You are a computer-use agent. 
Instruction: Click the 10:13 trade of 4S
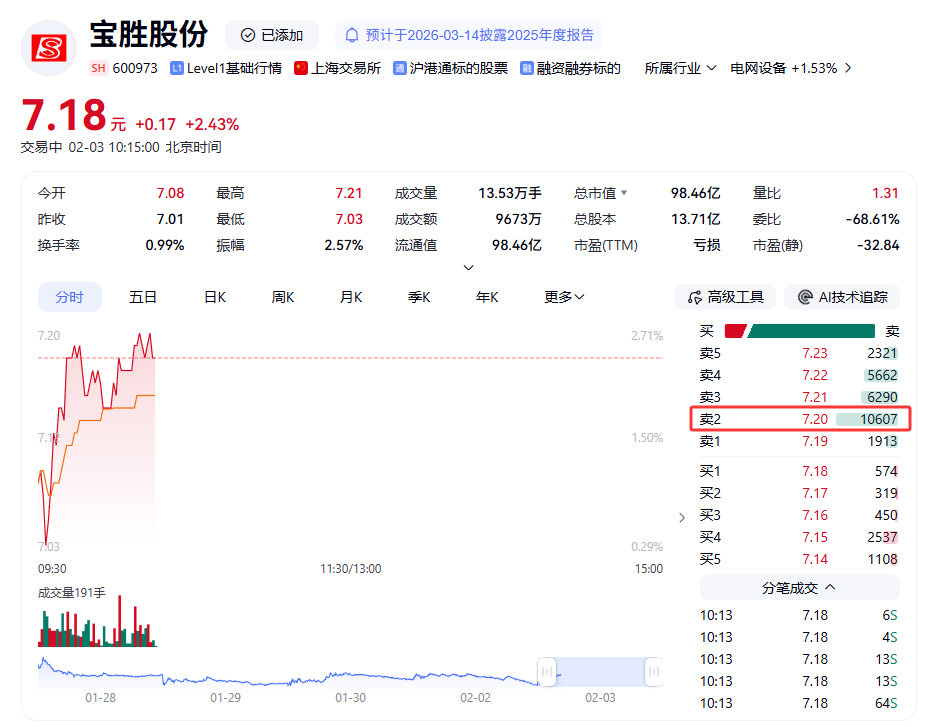pyautogui.click(x=799, y=637)
